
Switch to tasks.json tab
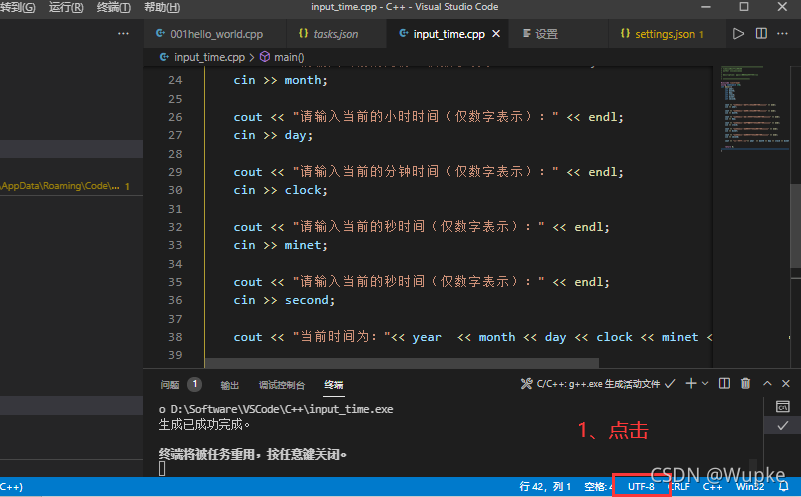pyautogui.click(x=335, y=34)
